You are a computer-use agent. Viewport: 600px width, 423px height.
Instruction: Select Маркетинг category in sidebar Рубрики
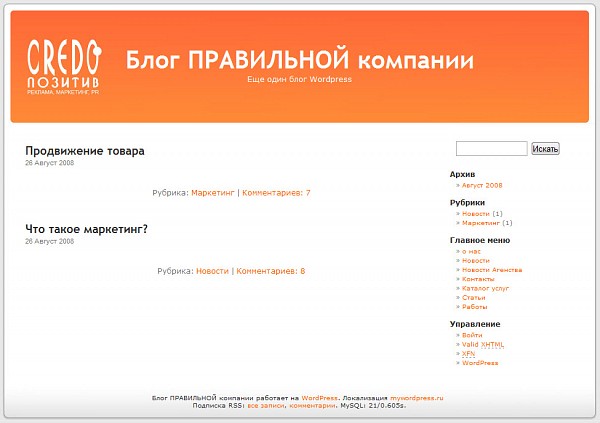click(481, 223)
